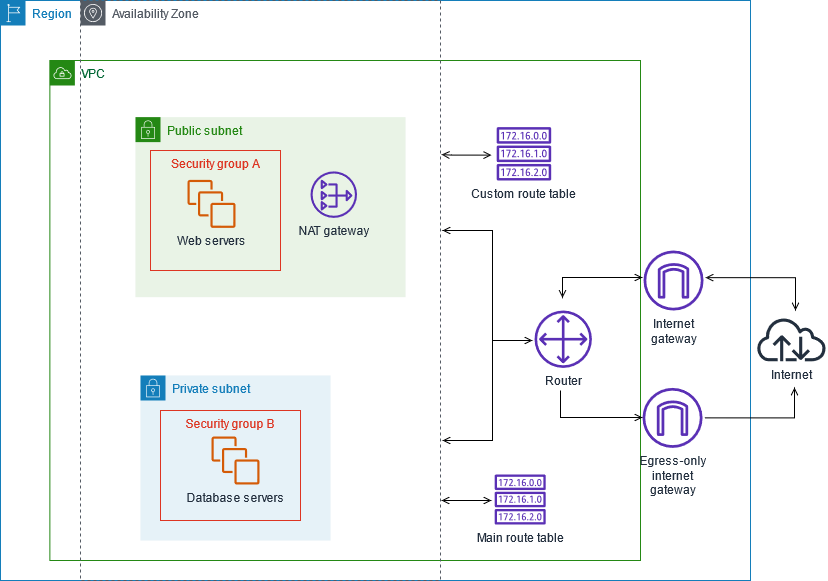The width and height of the screenshot is (828, 581).
Task: Select the Egress-only internet gateway icon
Action: 672,418
